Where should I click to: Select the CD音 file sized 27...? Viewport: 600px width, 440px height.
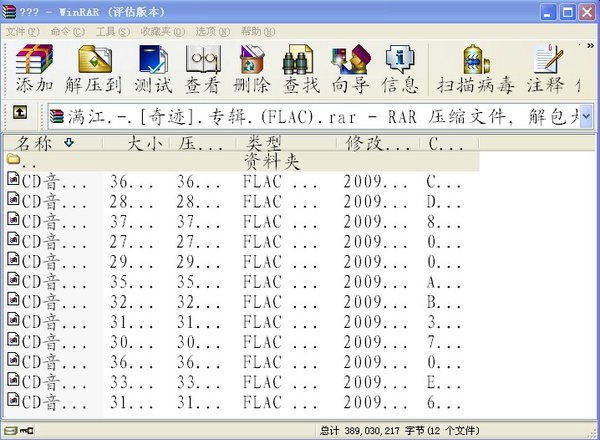[x=242, y=241]
